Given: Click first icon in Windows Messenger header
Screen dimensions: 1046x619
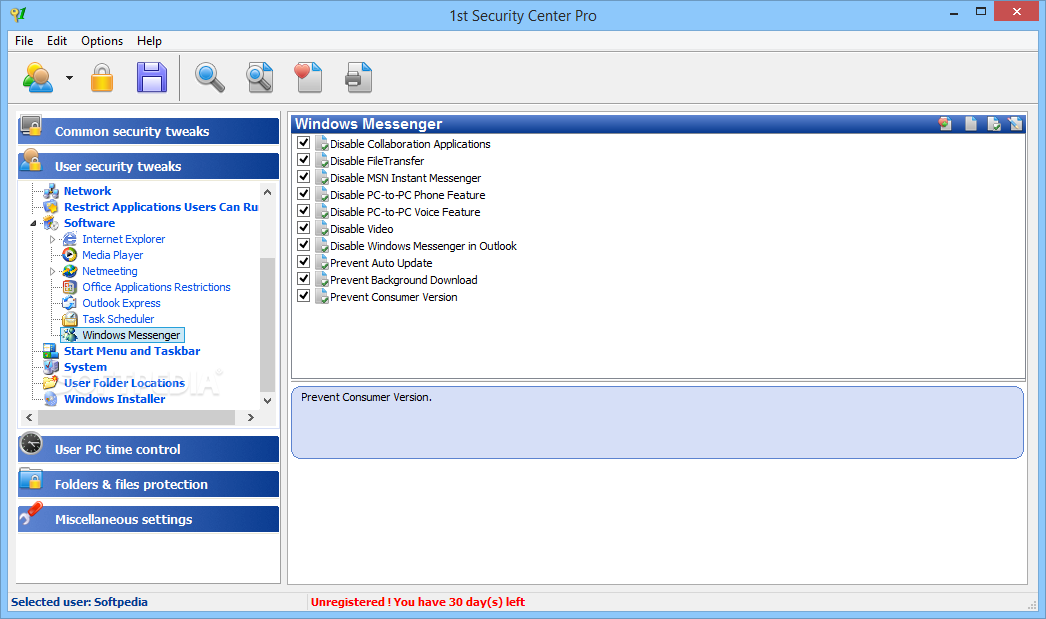Looking at the screenshot, I should [x=945, y=124].
